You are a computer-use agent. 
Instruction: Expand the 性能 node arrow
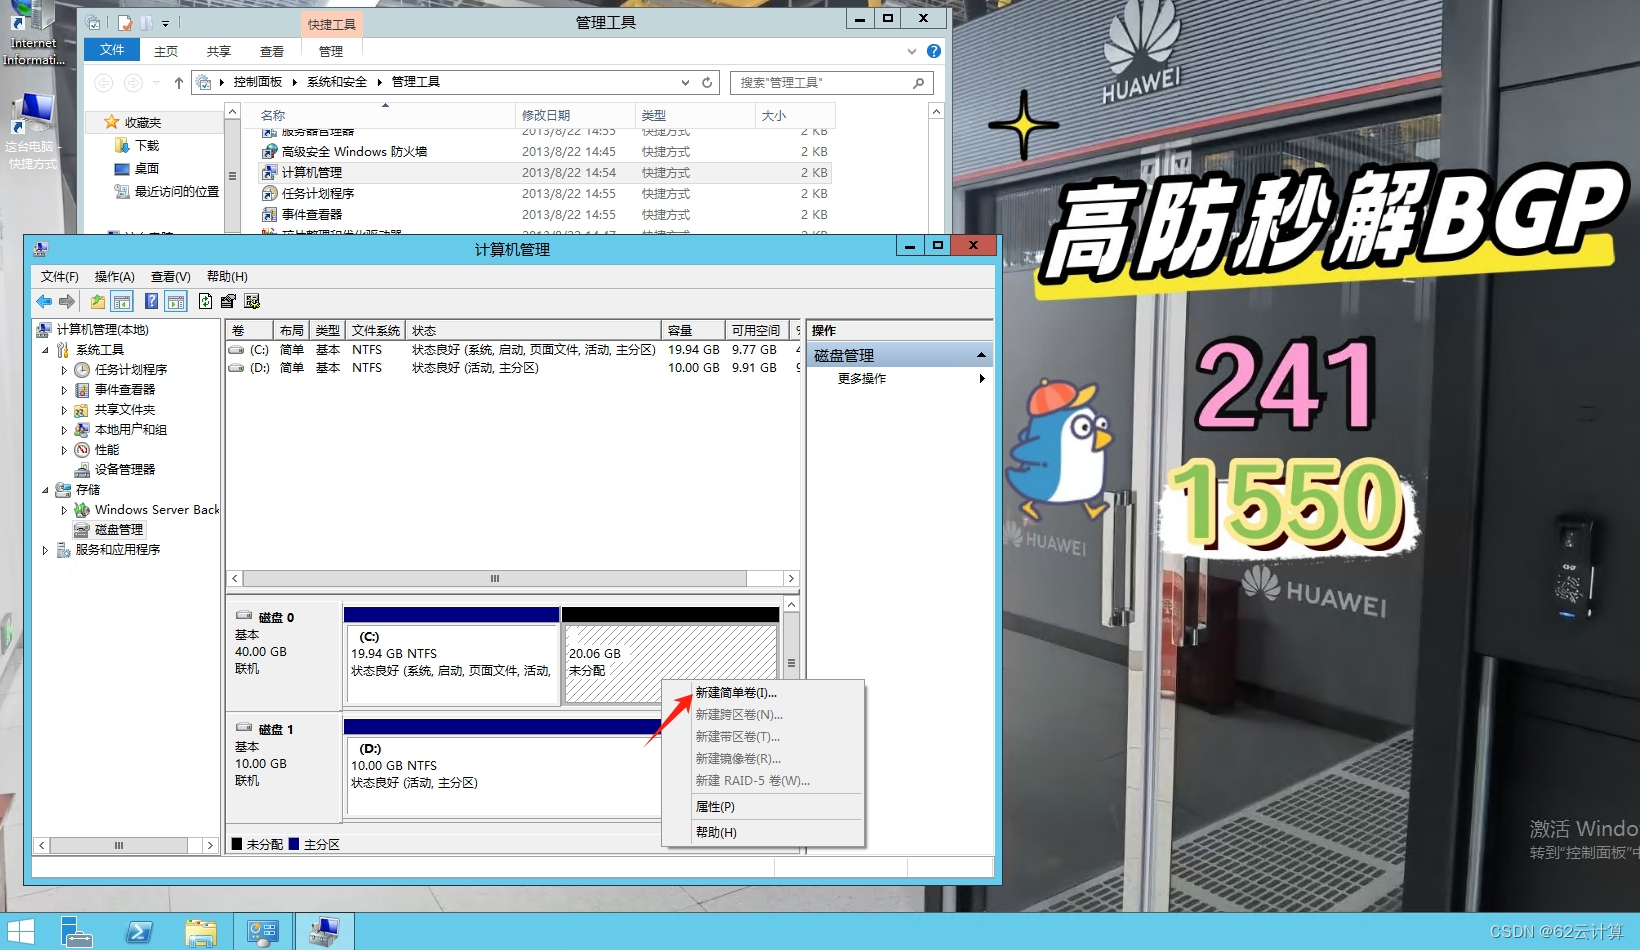64,450
